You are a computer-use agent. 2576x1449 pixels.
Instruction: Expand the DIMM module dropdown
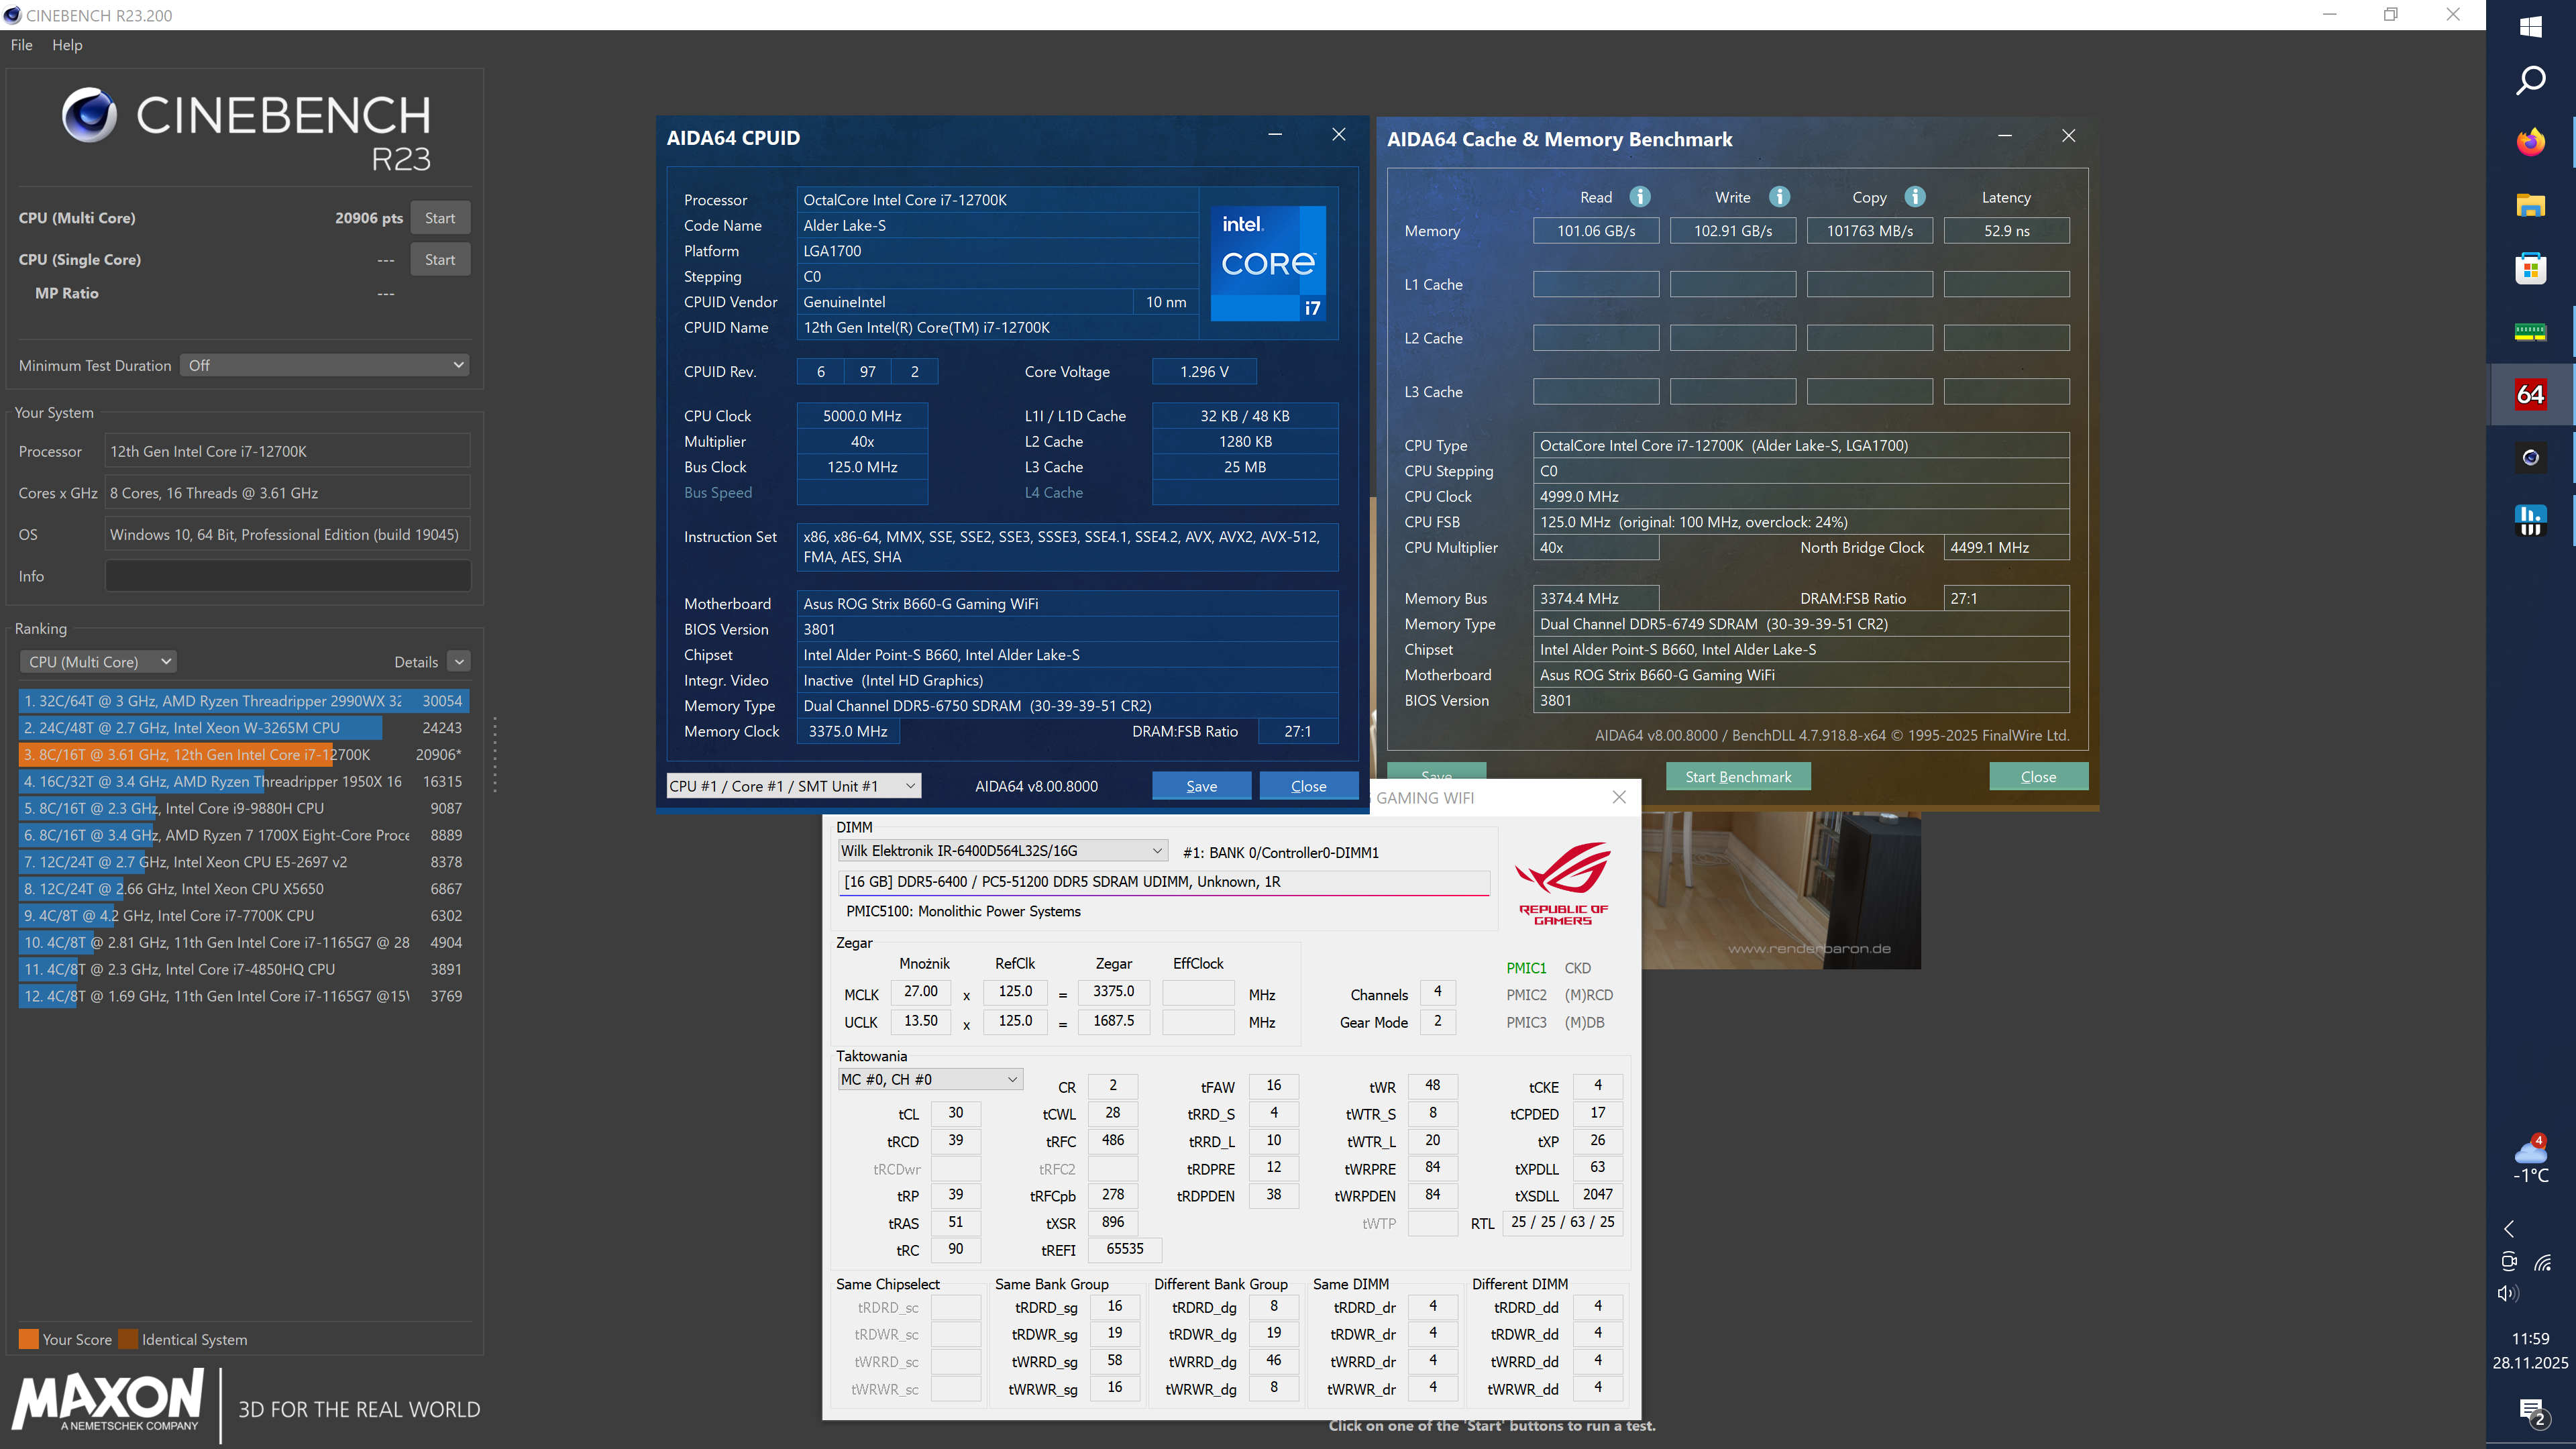1002,851
